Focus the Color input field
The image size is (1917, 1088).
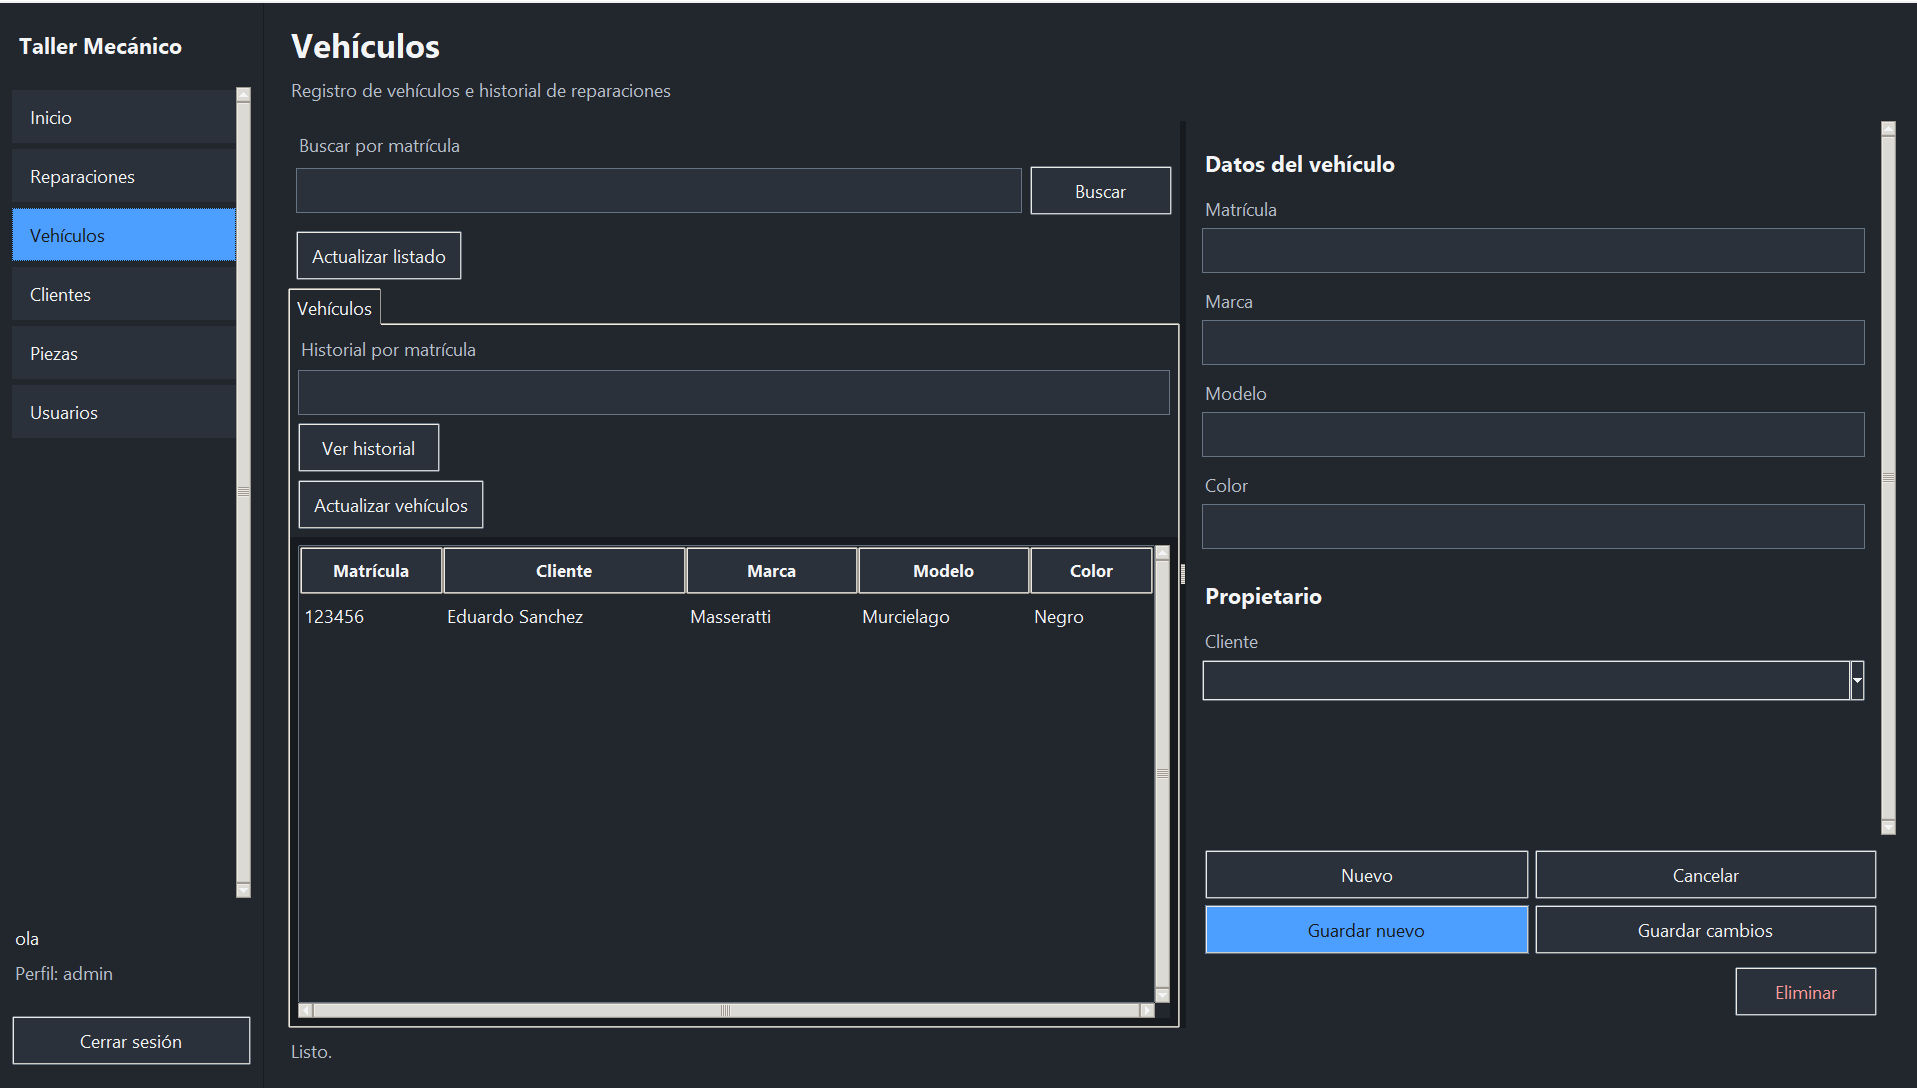click(x=1533, y=527)
